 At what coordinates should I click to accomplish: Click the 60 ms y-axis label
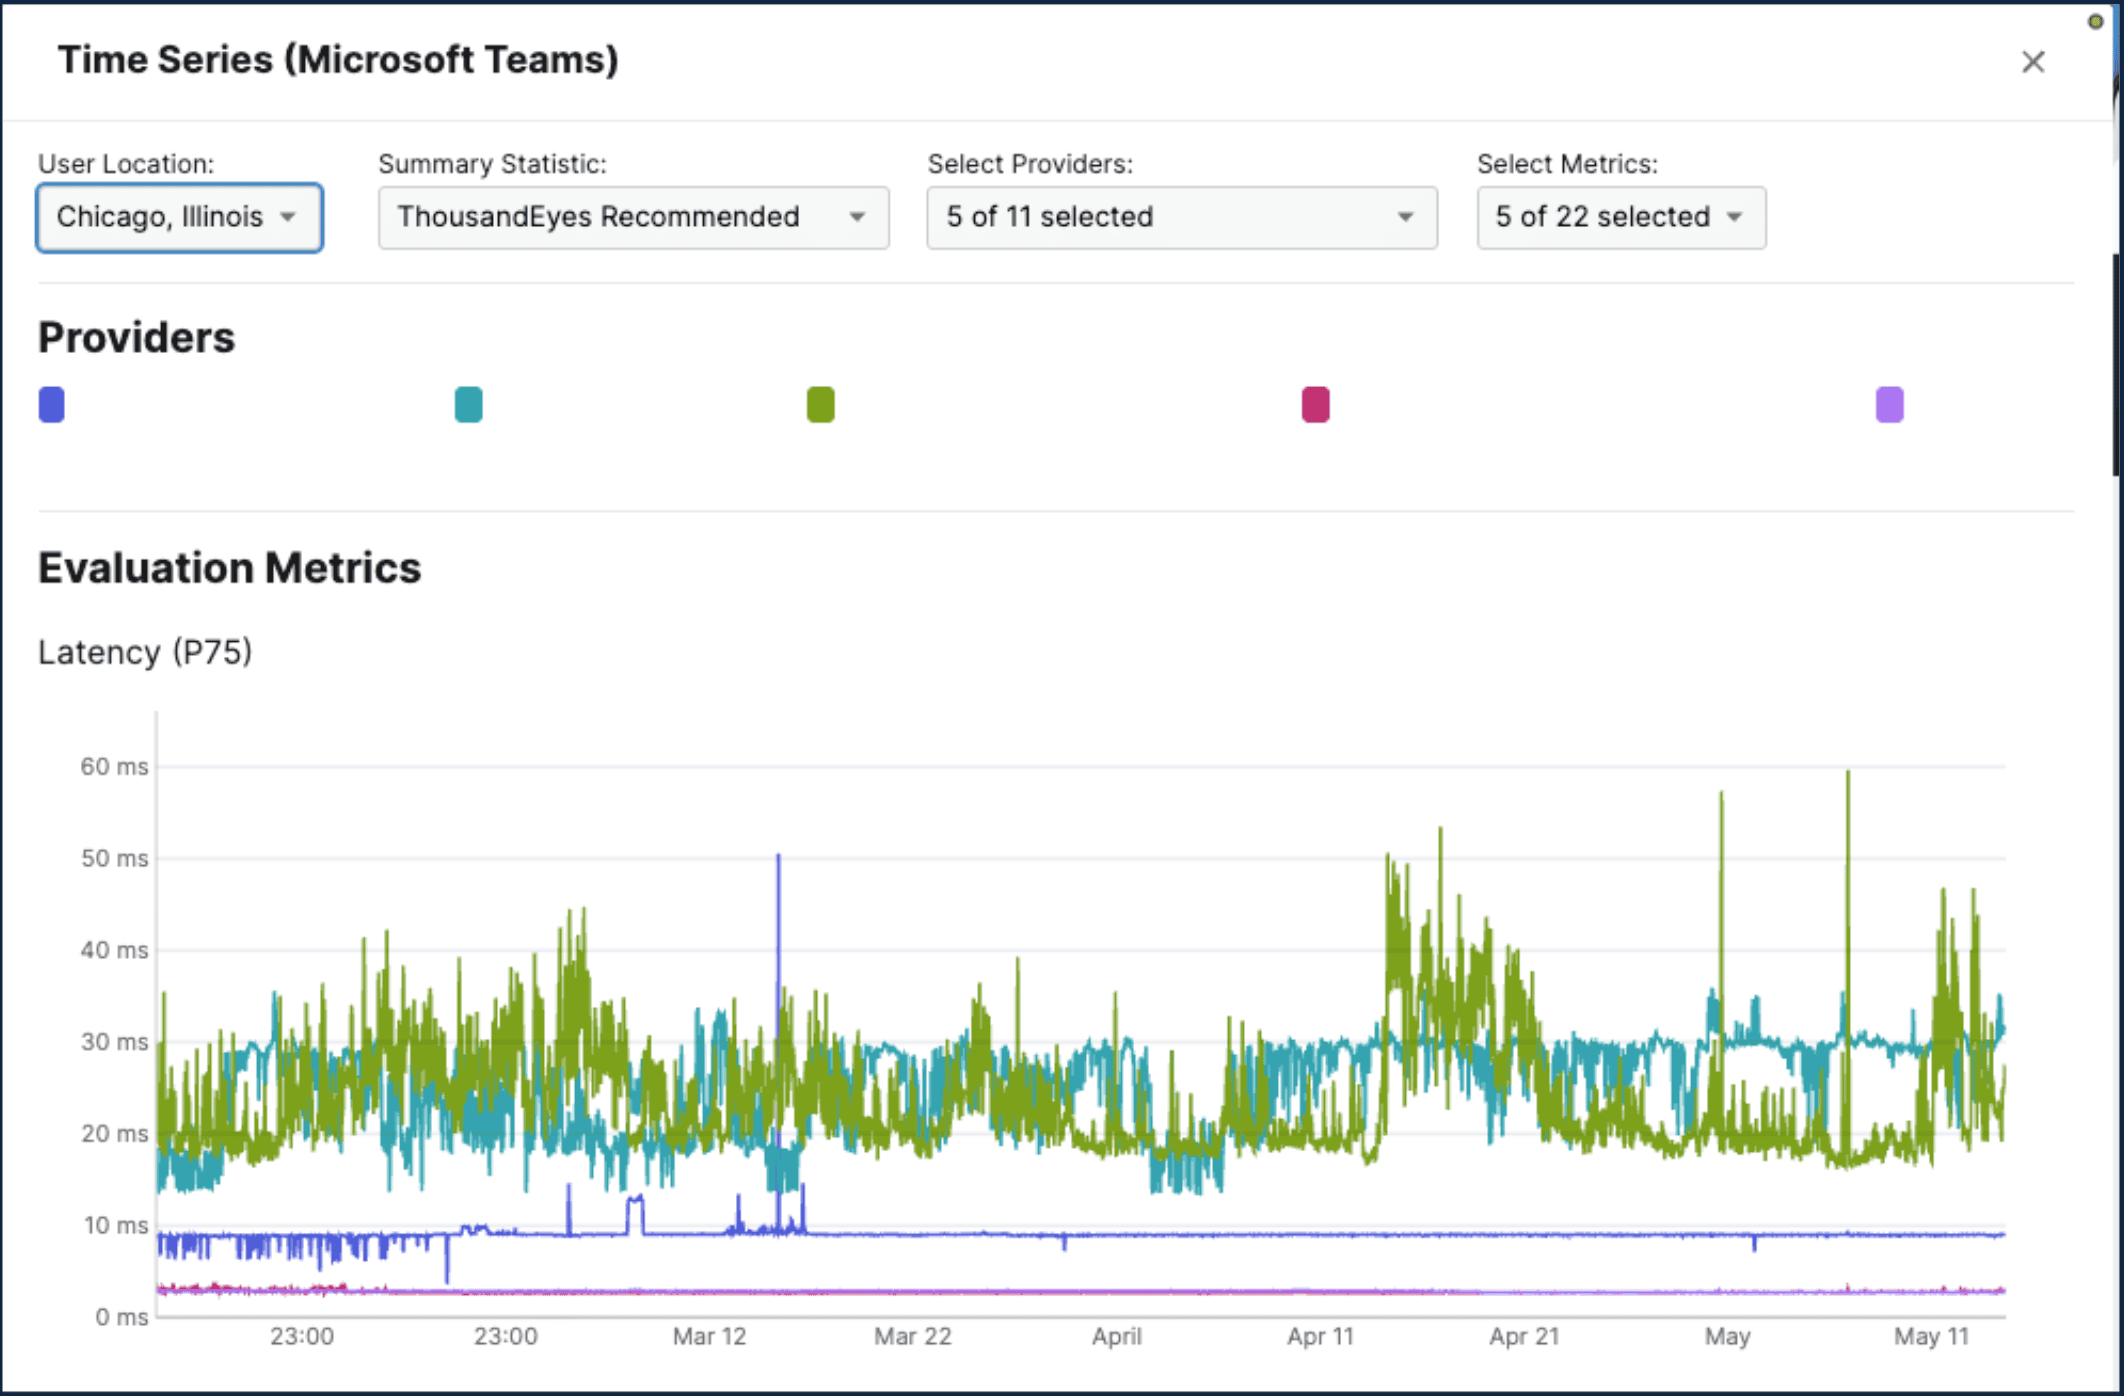click(x=114, y=767)
